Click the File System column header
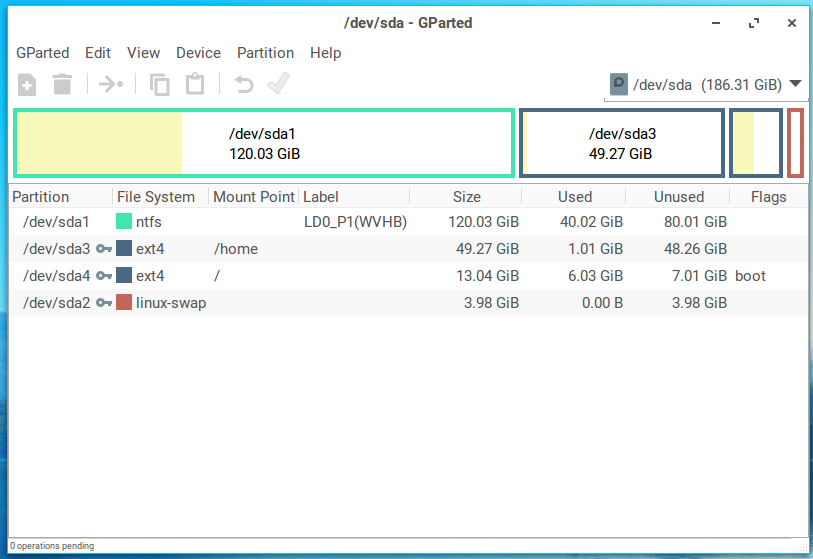The width and height of the screenshot is (813, 559). point(156,197)
